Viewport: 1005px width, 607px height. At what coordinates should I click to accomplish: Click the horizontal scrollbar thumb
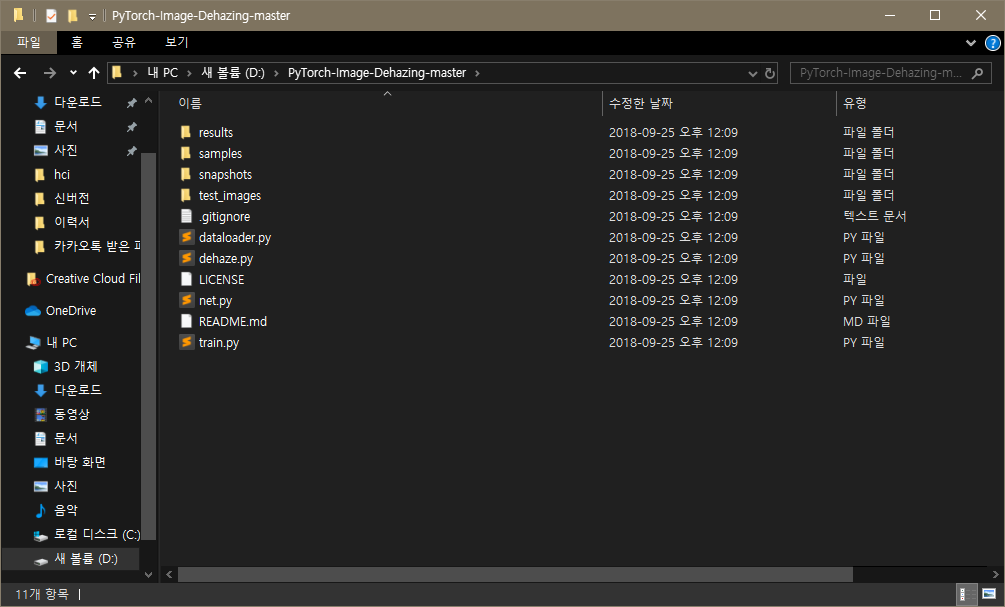(x=515, y=574)
